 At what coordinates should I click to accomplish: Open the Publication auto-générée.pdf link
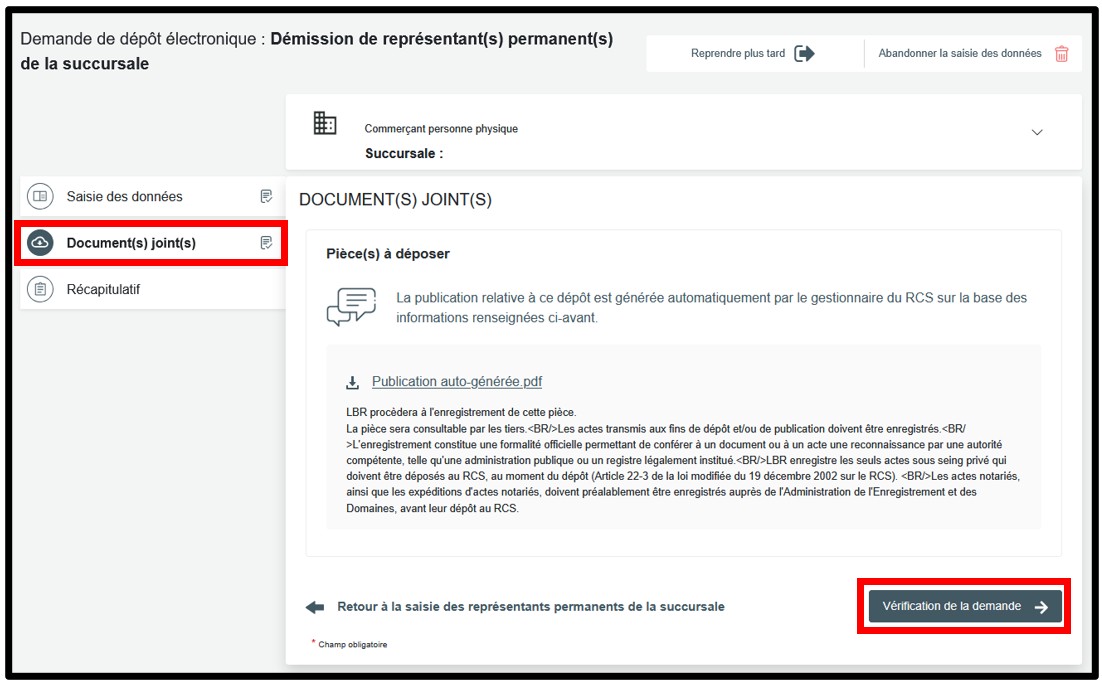tap(456, 382)
